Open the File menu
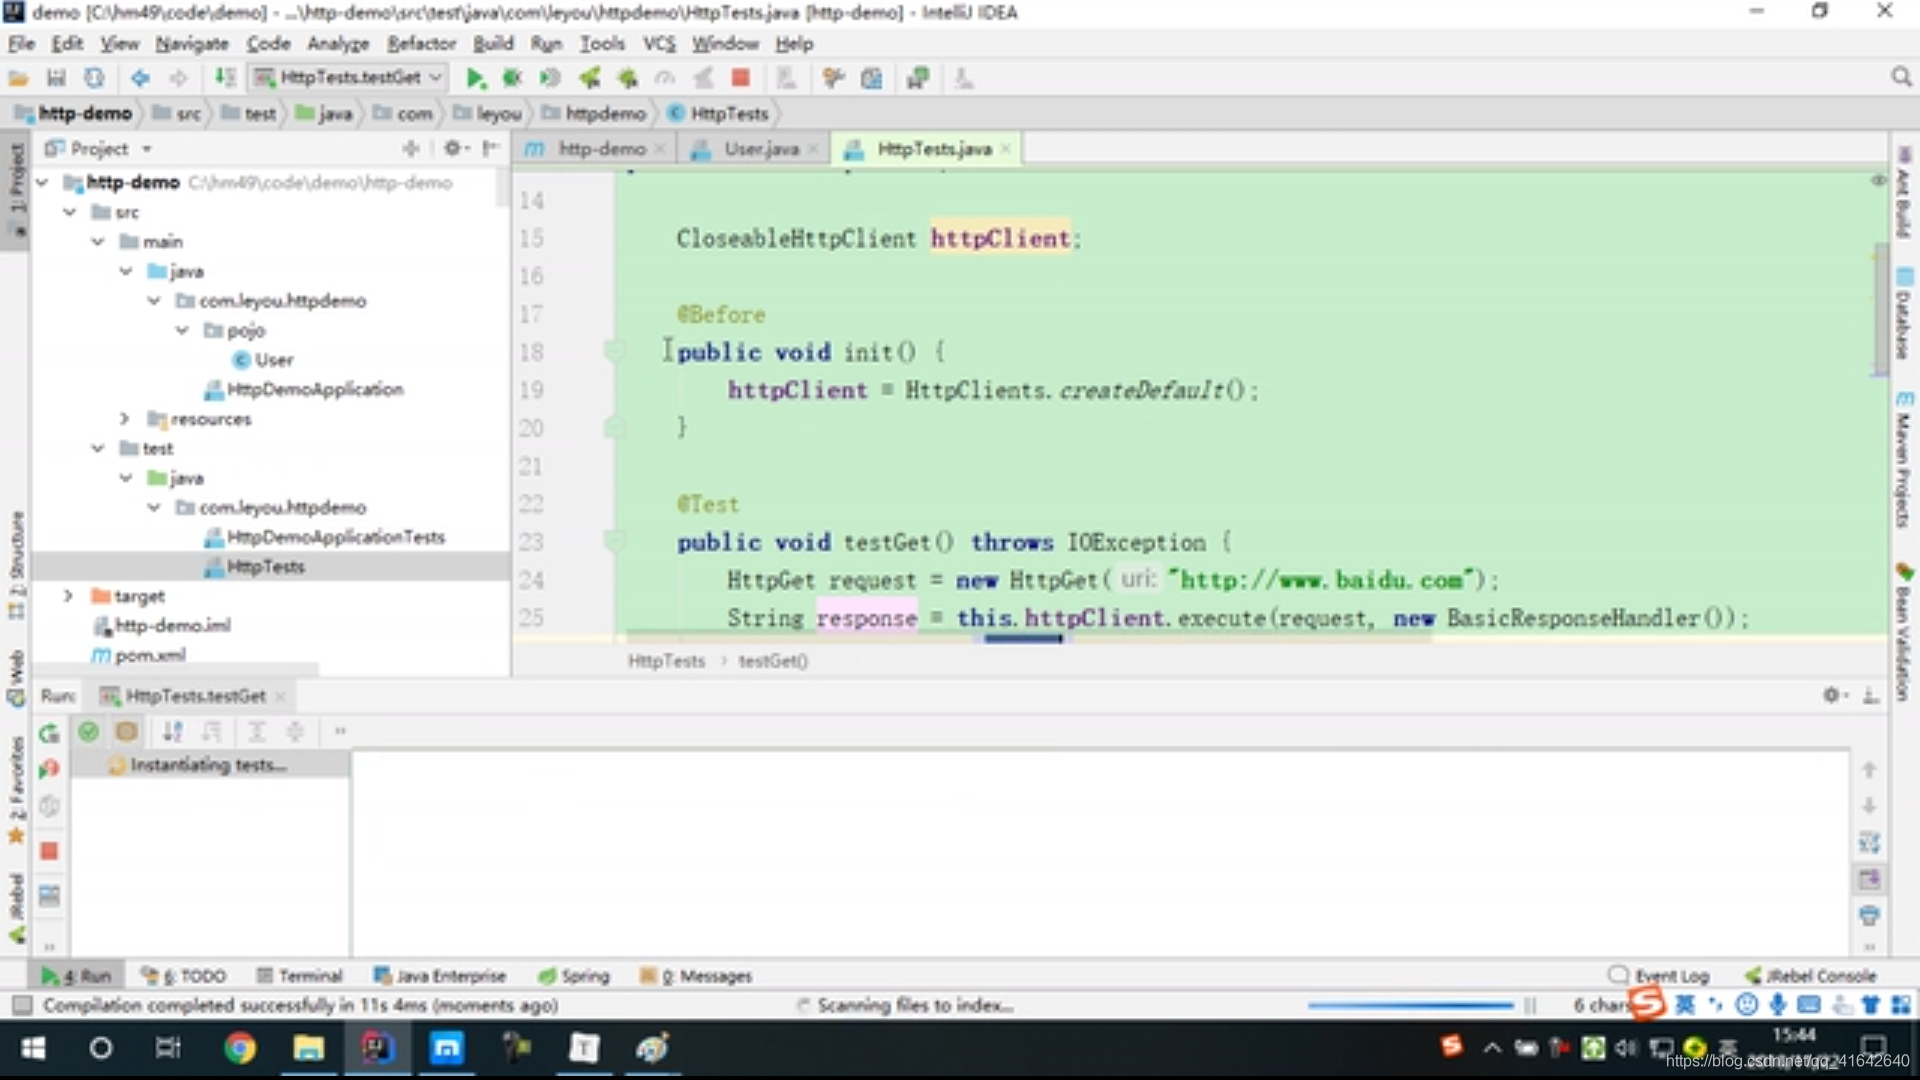The image size is (1920, 1080). coord(21,43)
